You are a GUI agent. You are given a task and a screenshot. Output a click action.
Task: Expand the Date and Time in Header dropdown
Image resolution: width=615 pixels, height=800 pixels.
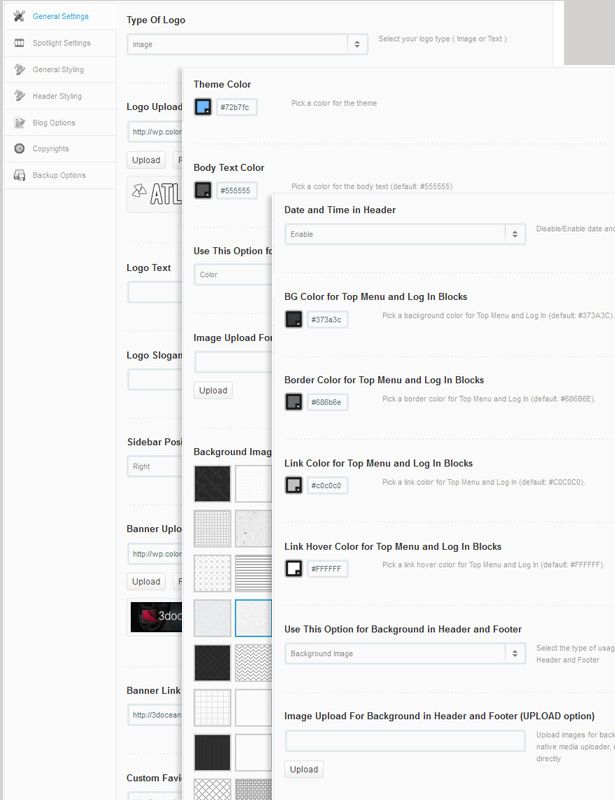tap(404, 233)
